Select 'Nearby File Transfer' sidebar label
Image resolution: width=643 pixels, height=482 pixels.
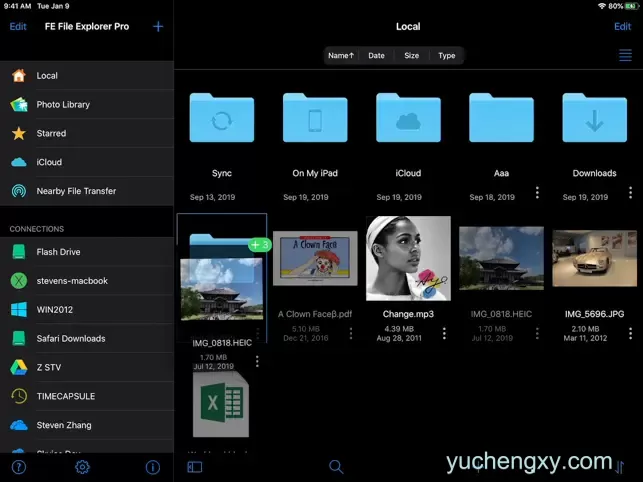(76, 191)
